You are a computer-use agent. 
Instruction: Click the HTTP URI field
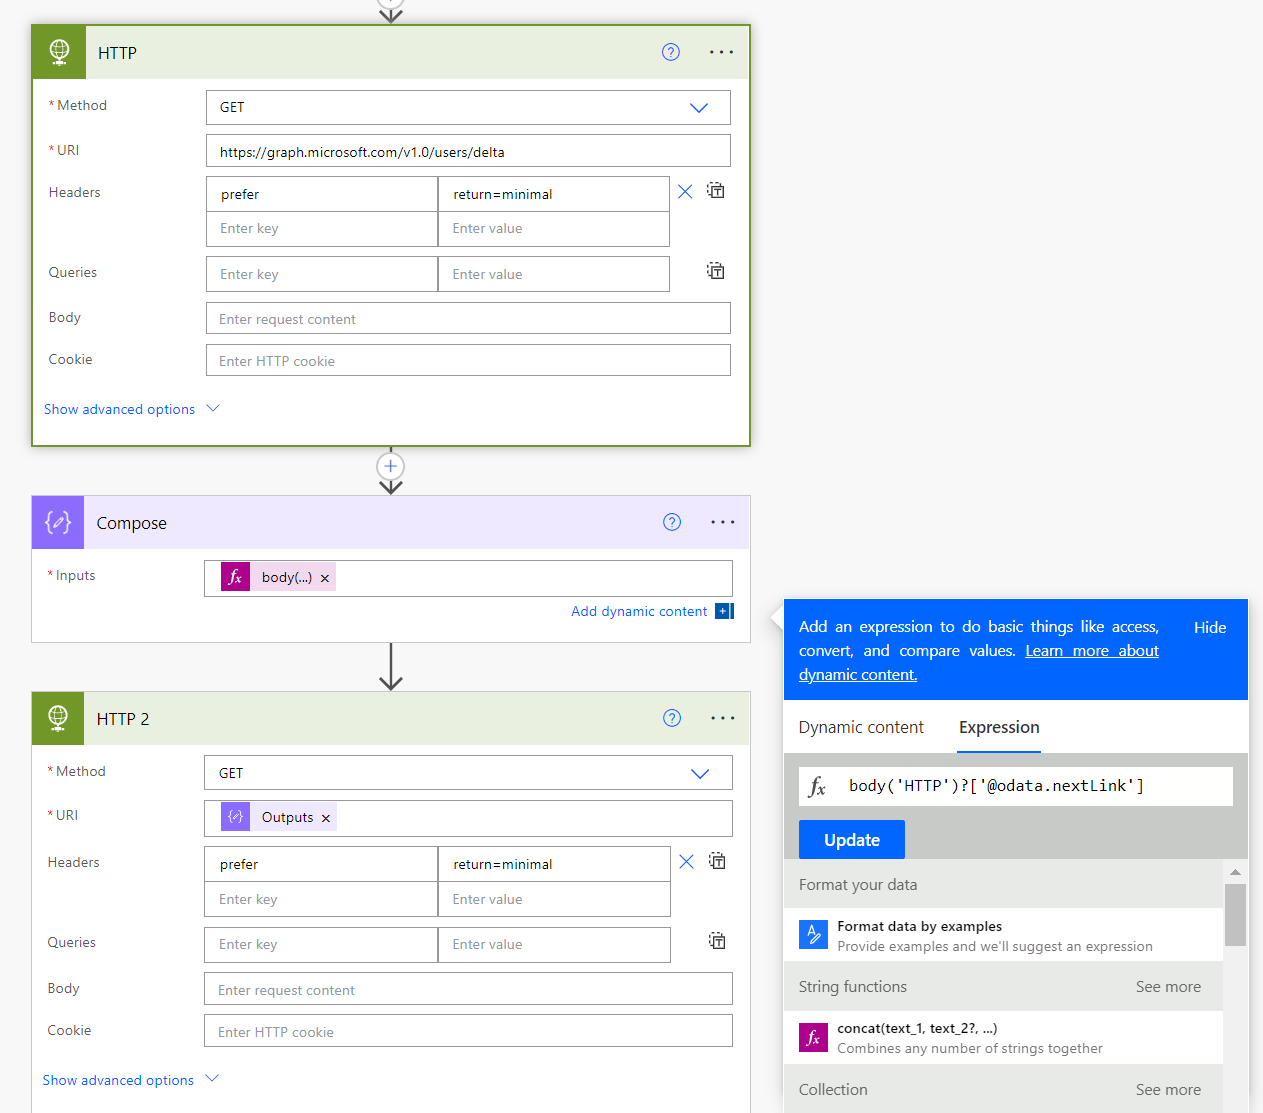pos(468,151)
